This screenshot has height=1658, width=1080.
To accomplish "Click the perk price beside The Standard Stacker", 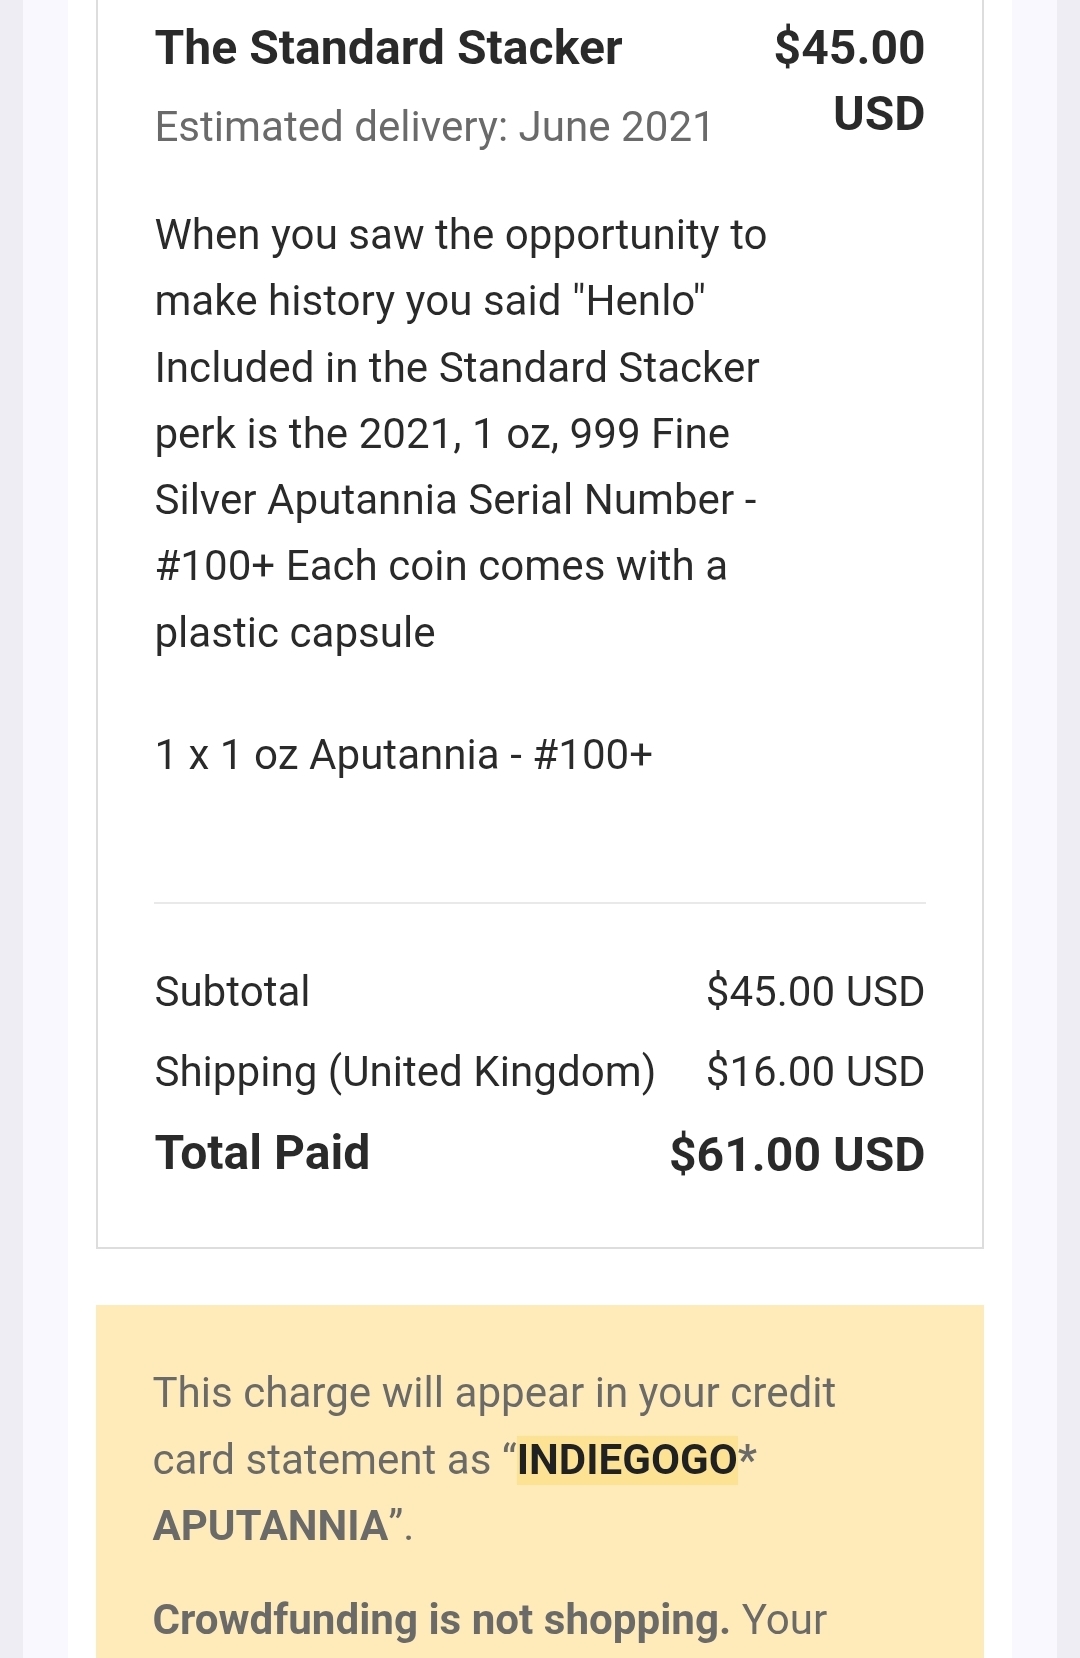I will tap(848, 48).
